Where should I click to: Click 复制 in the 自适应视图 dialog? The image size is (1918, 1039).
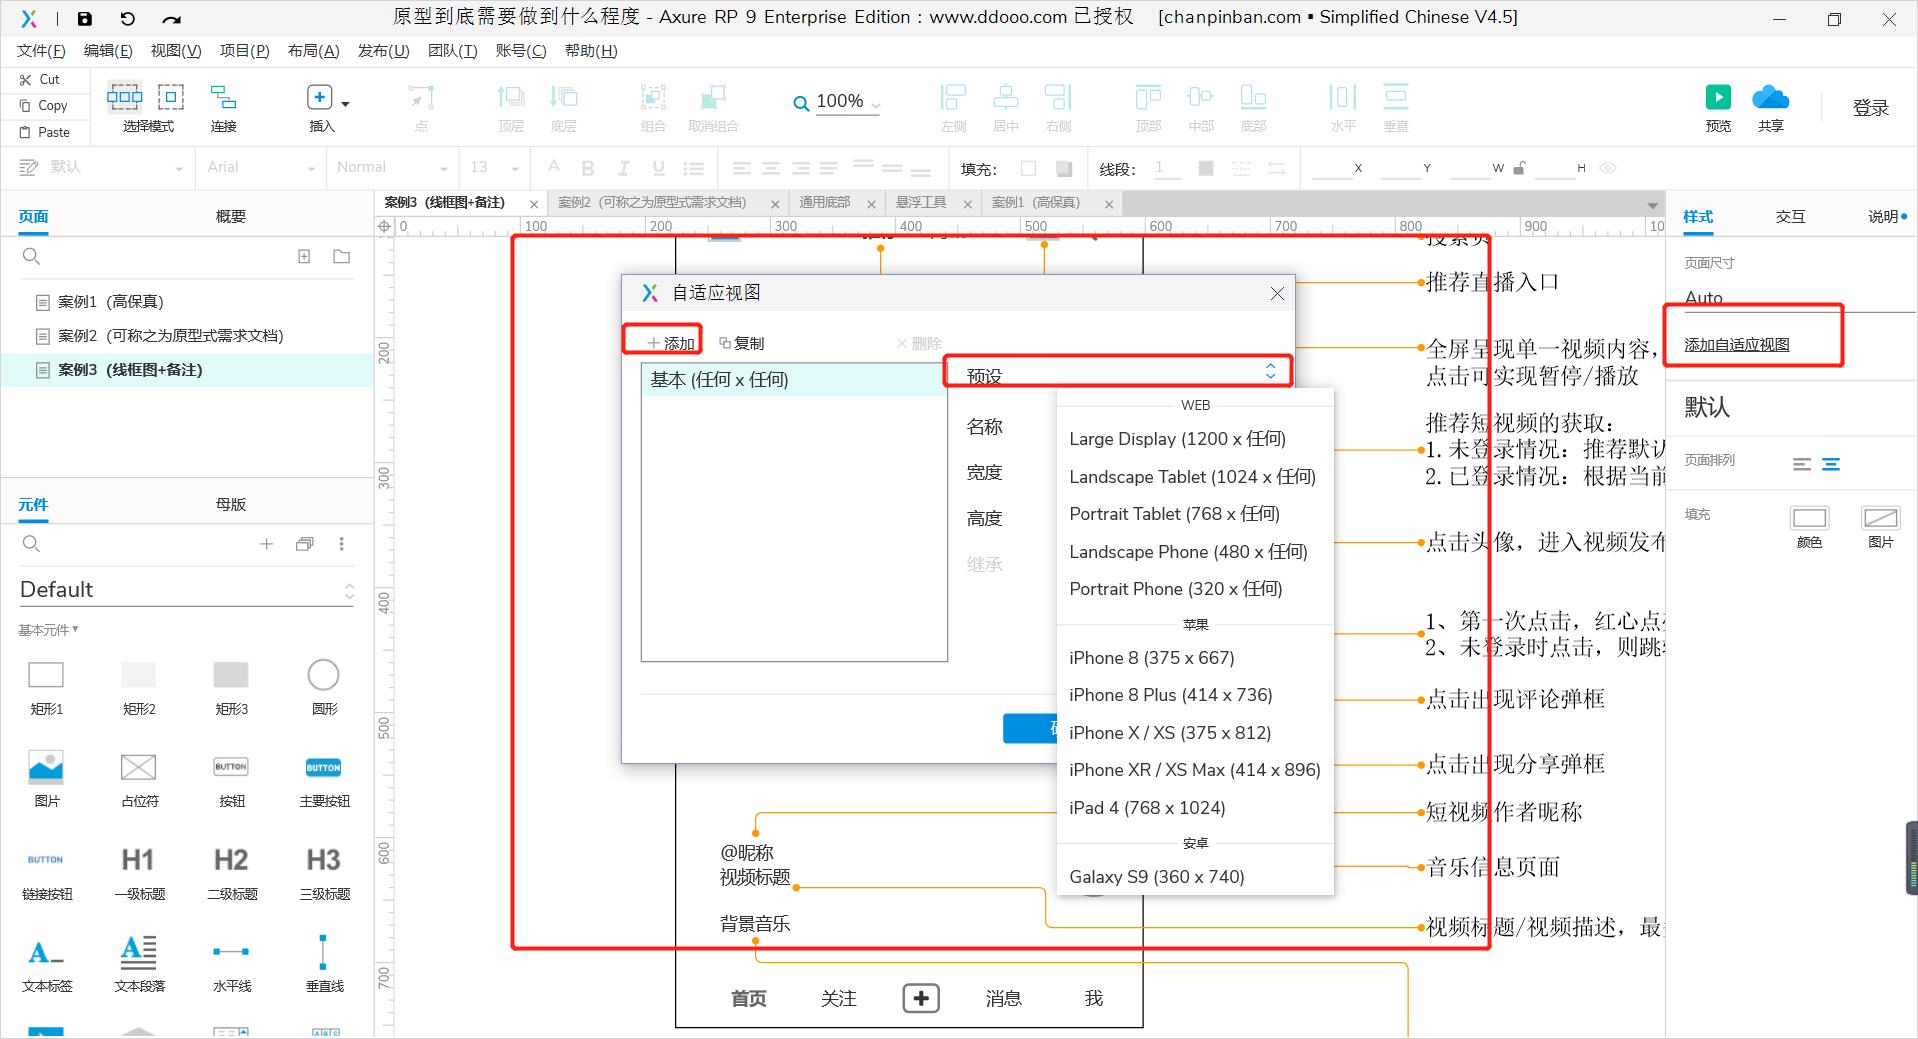click(x=741, y=343)
